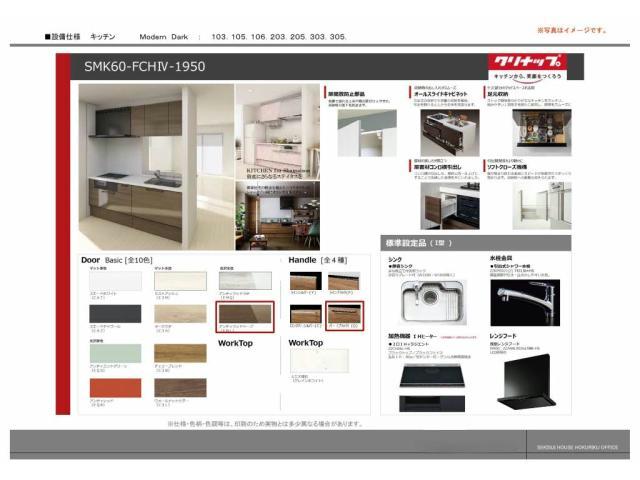
Task: Pick the top-left handle style thumbnail
Action: click(306, 282)
